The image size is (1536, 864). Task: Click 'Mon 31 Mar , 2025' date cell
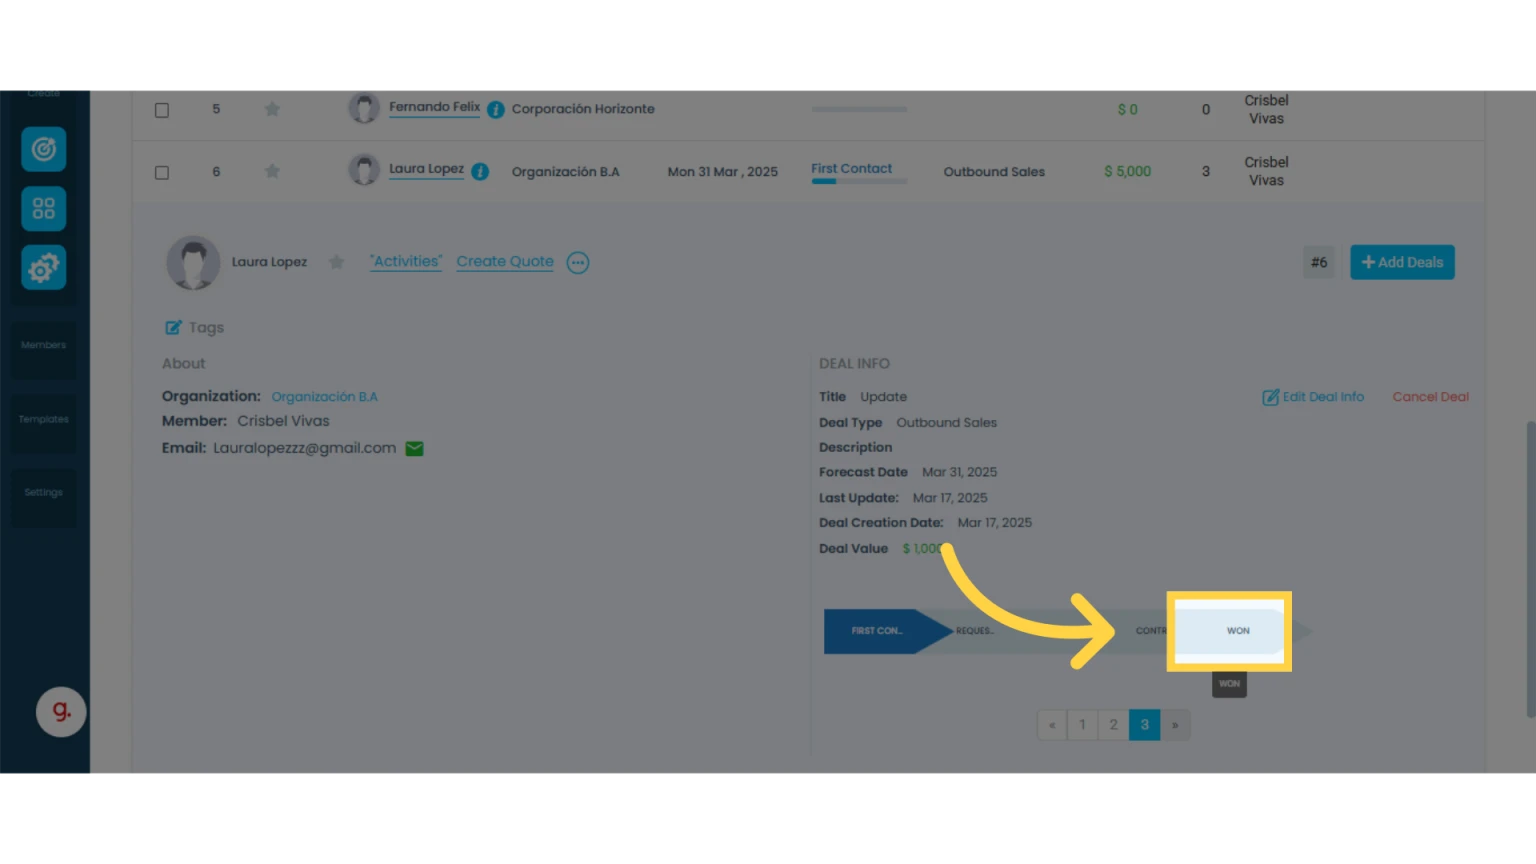pos(723,172)
